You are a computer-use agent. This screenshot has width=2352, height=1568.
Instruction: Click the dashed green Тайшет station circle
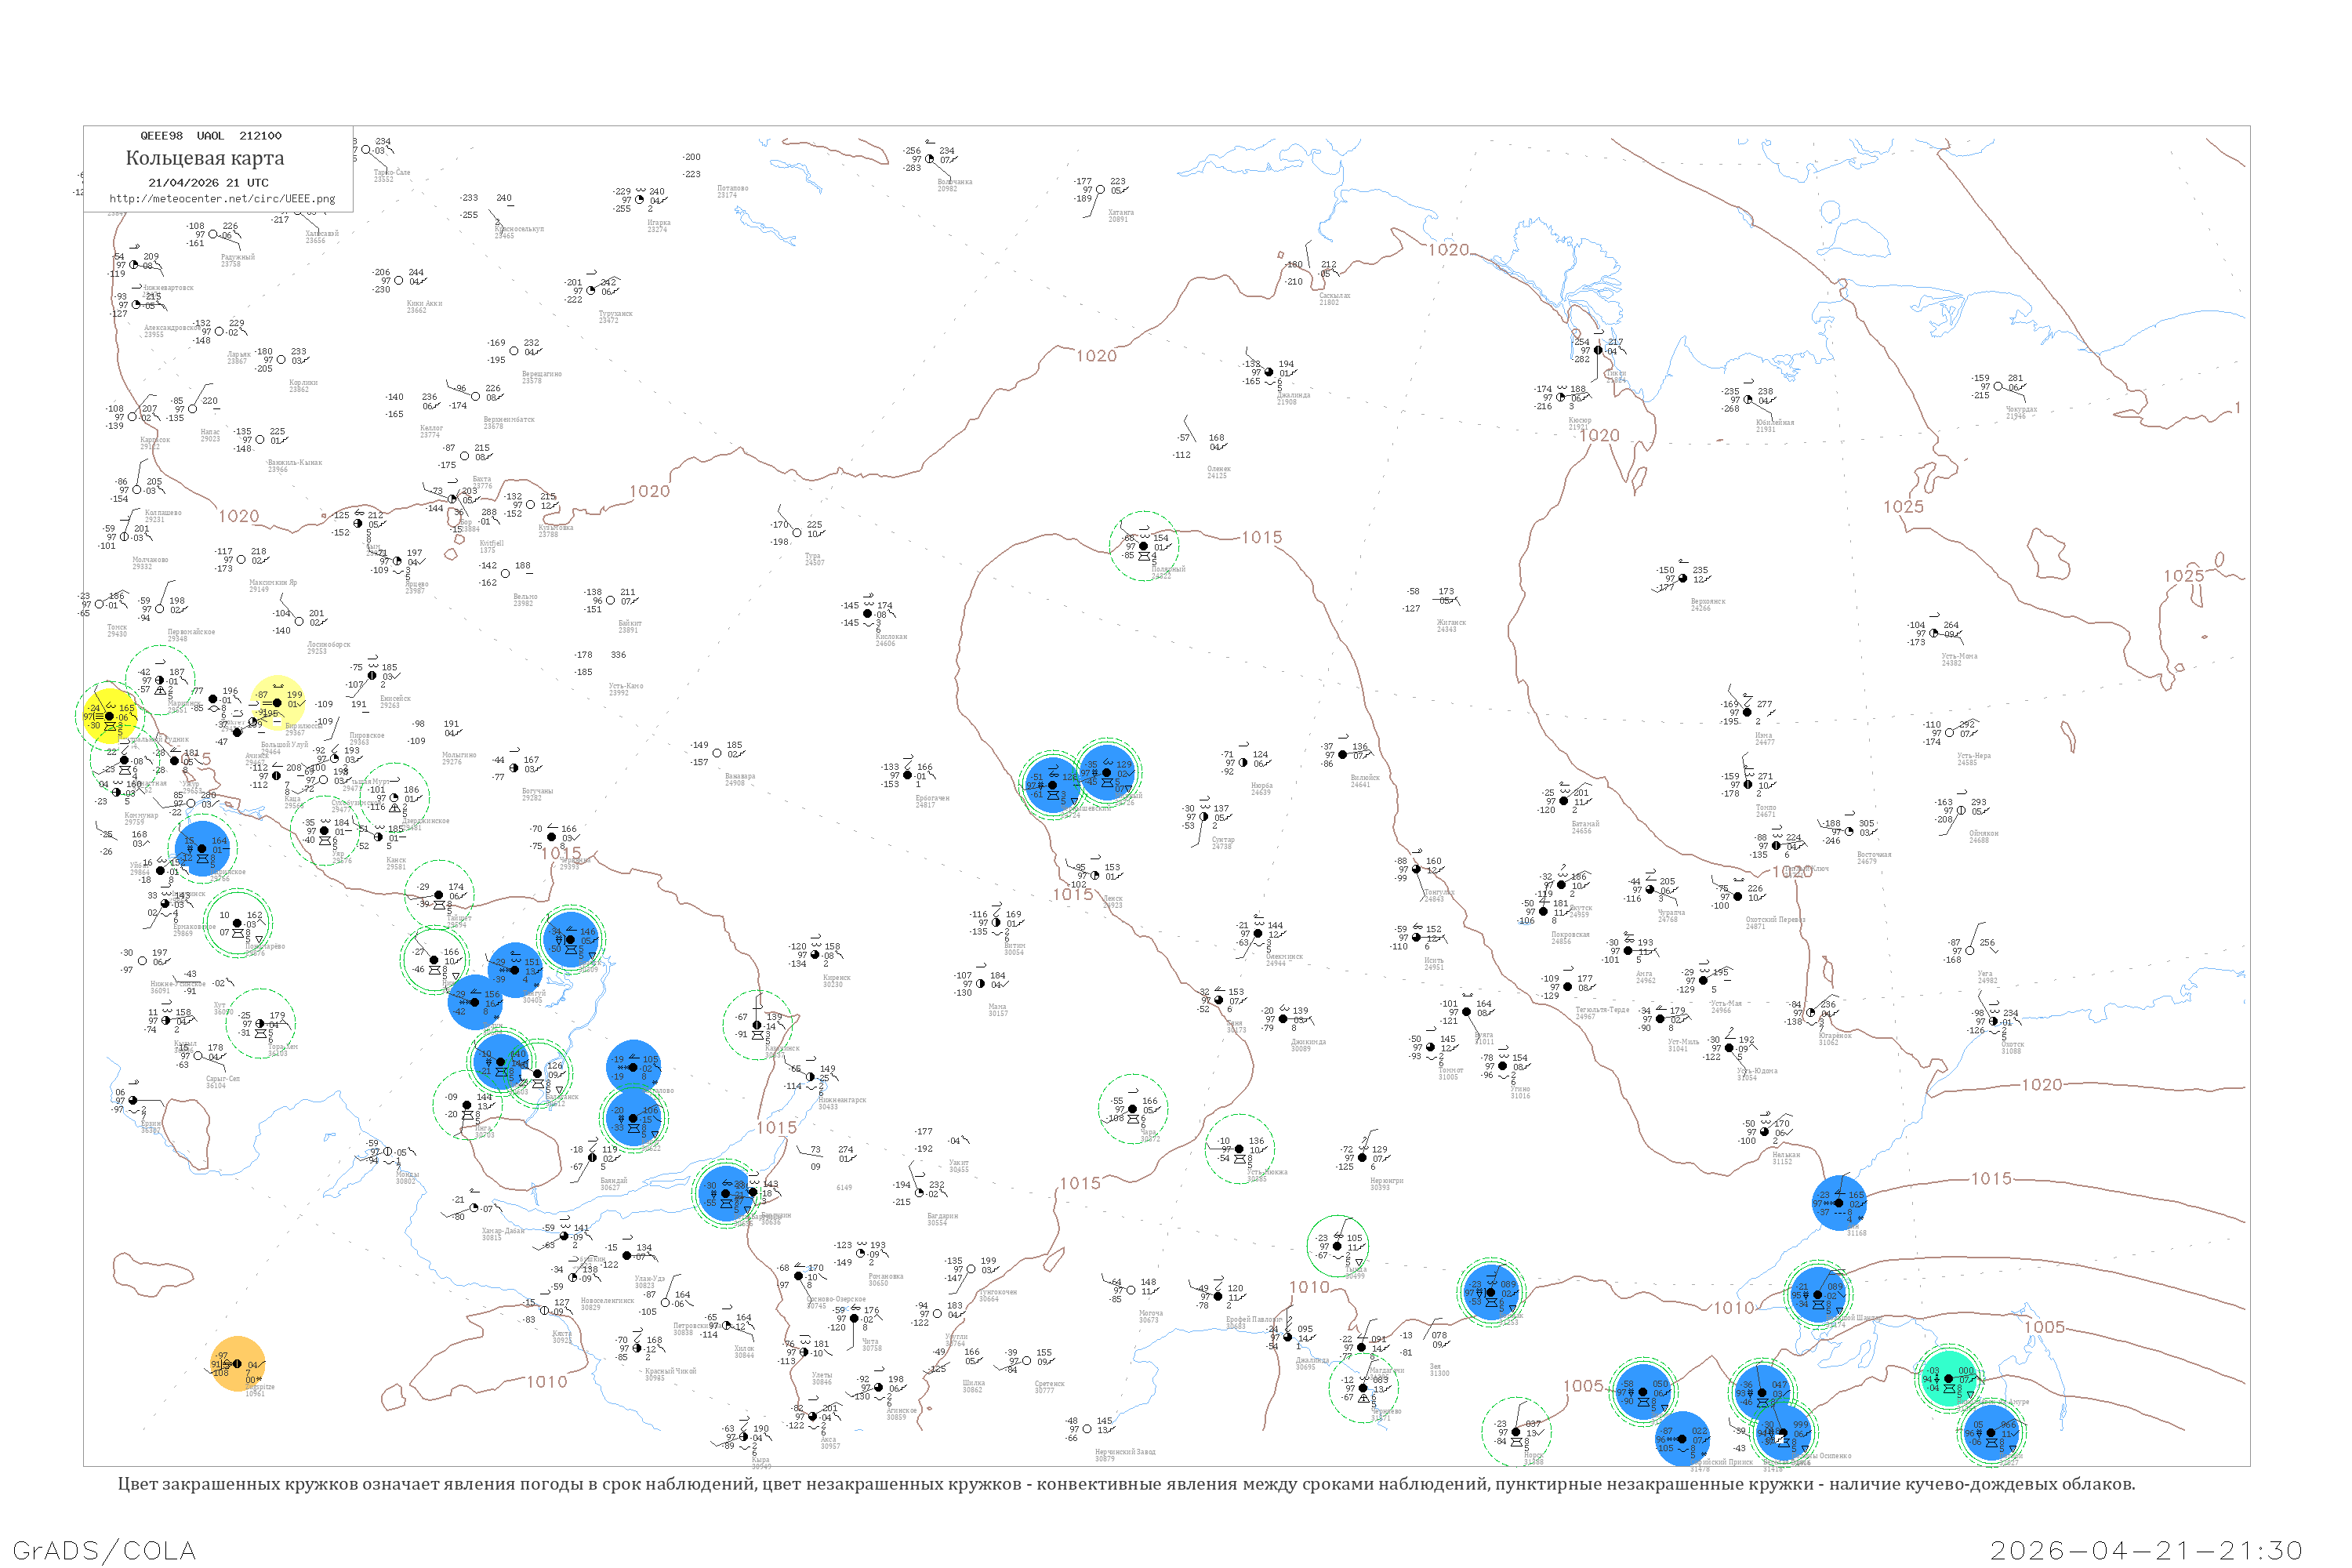pos(439,894)
